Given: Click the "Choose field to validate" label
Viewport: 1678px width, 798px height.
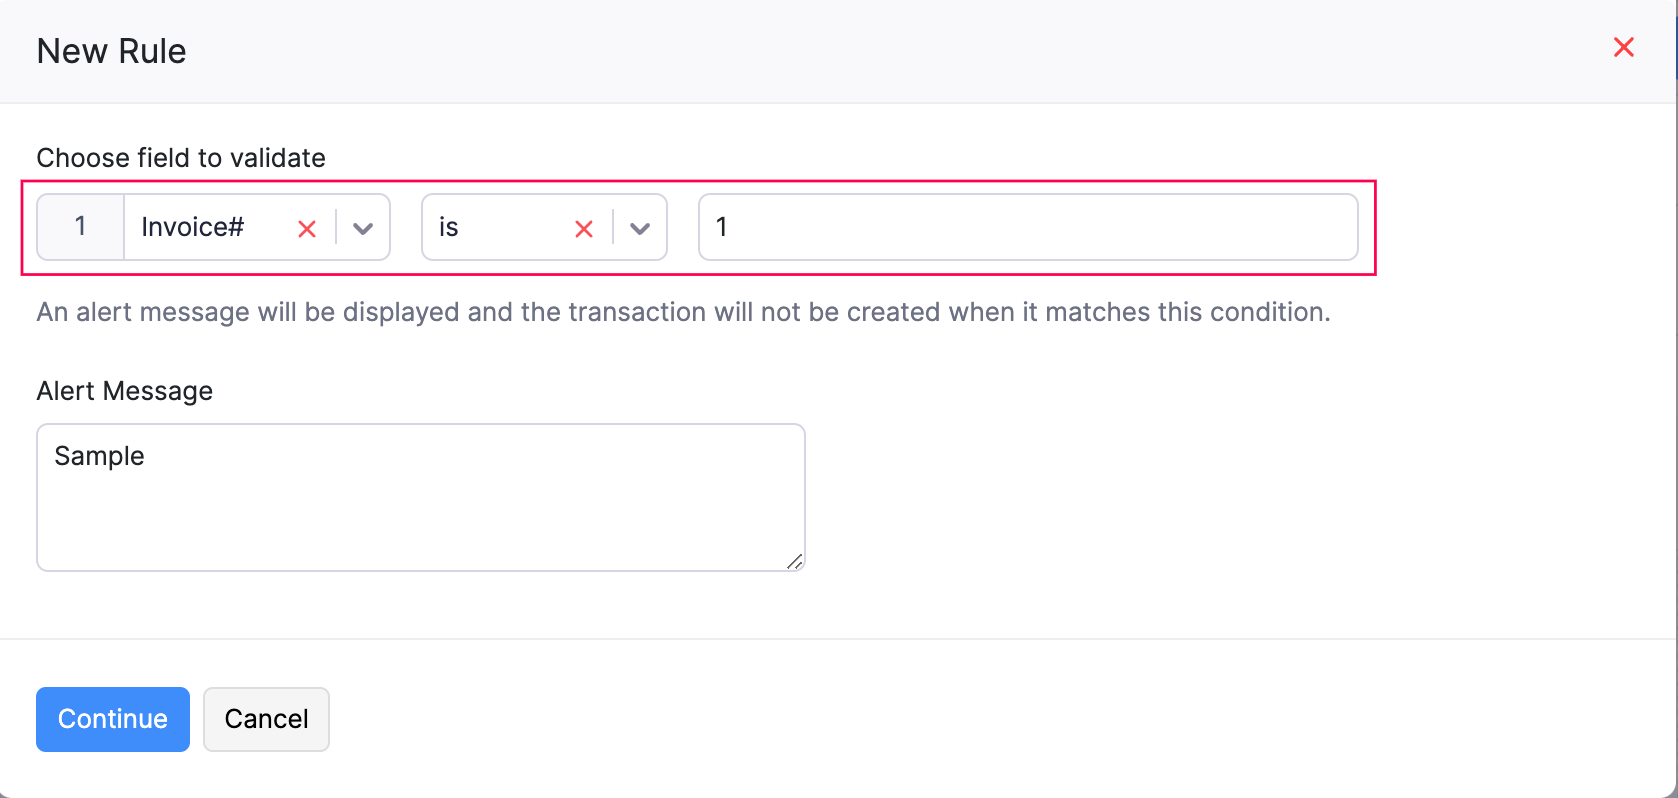Looking at the screenshot, I should click(181, 158).
